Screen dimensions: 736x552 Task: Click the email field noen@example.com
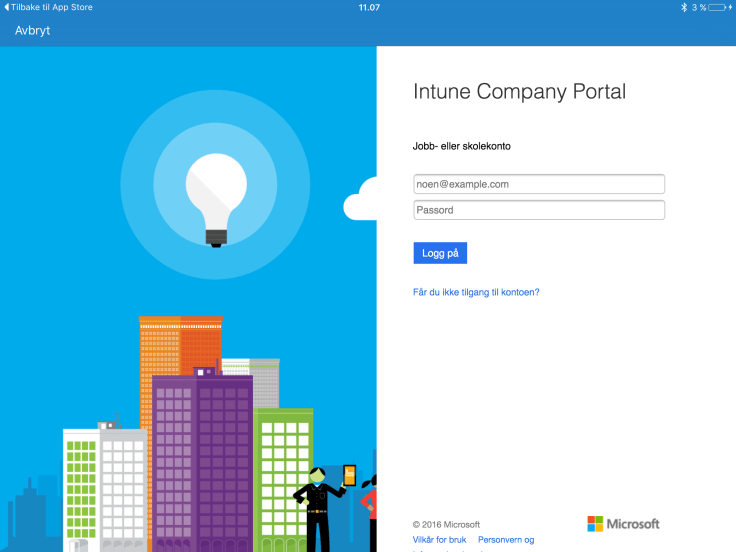click(539, 184)
